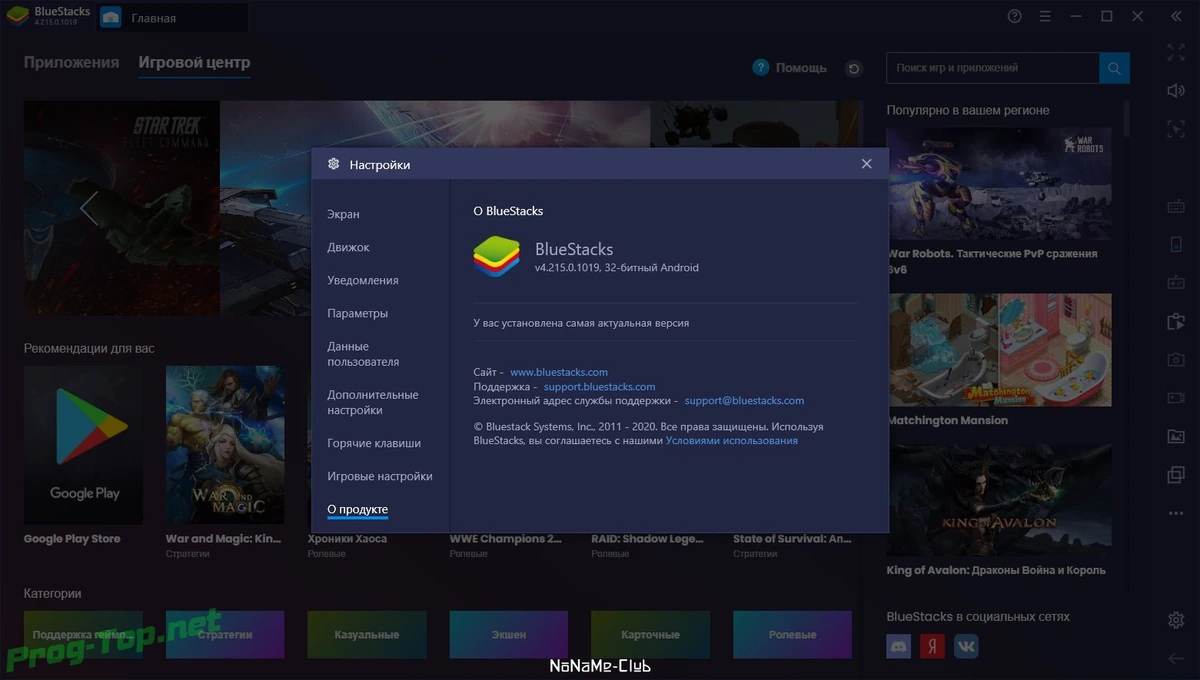Open Matchington Mansion game thumbnail

(999, 350)
